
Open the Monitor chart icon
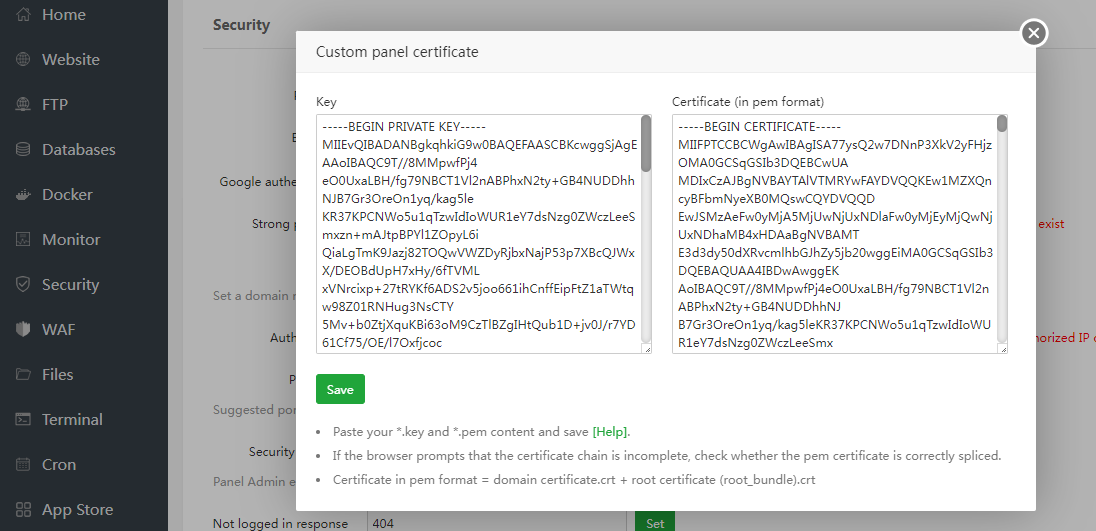24,240
